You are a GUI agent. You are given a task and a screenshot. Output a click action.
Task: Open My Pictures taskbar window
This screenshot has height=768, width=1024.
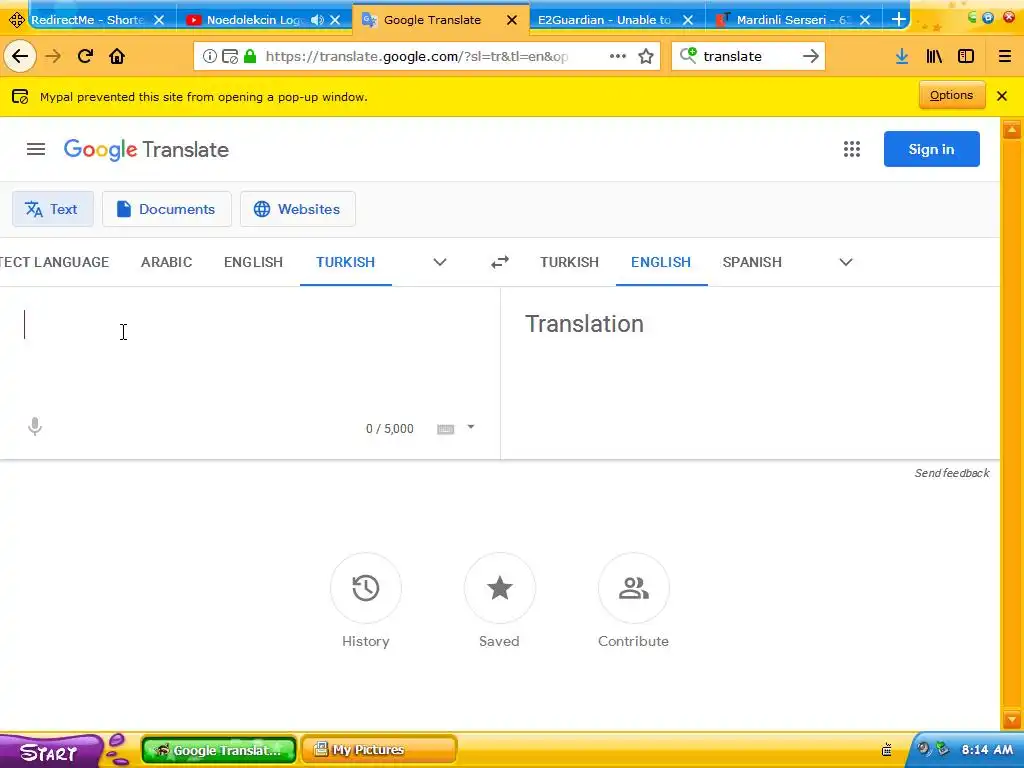[379, 750]
